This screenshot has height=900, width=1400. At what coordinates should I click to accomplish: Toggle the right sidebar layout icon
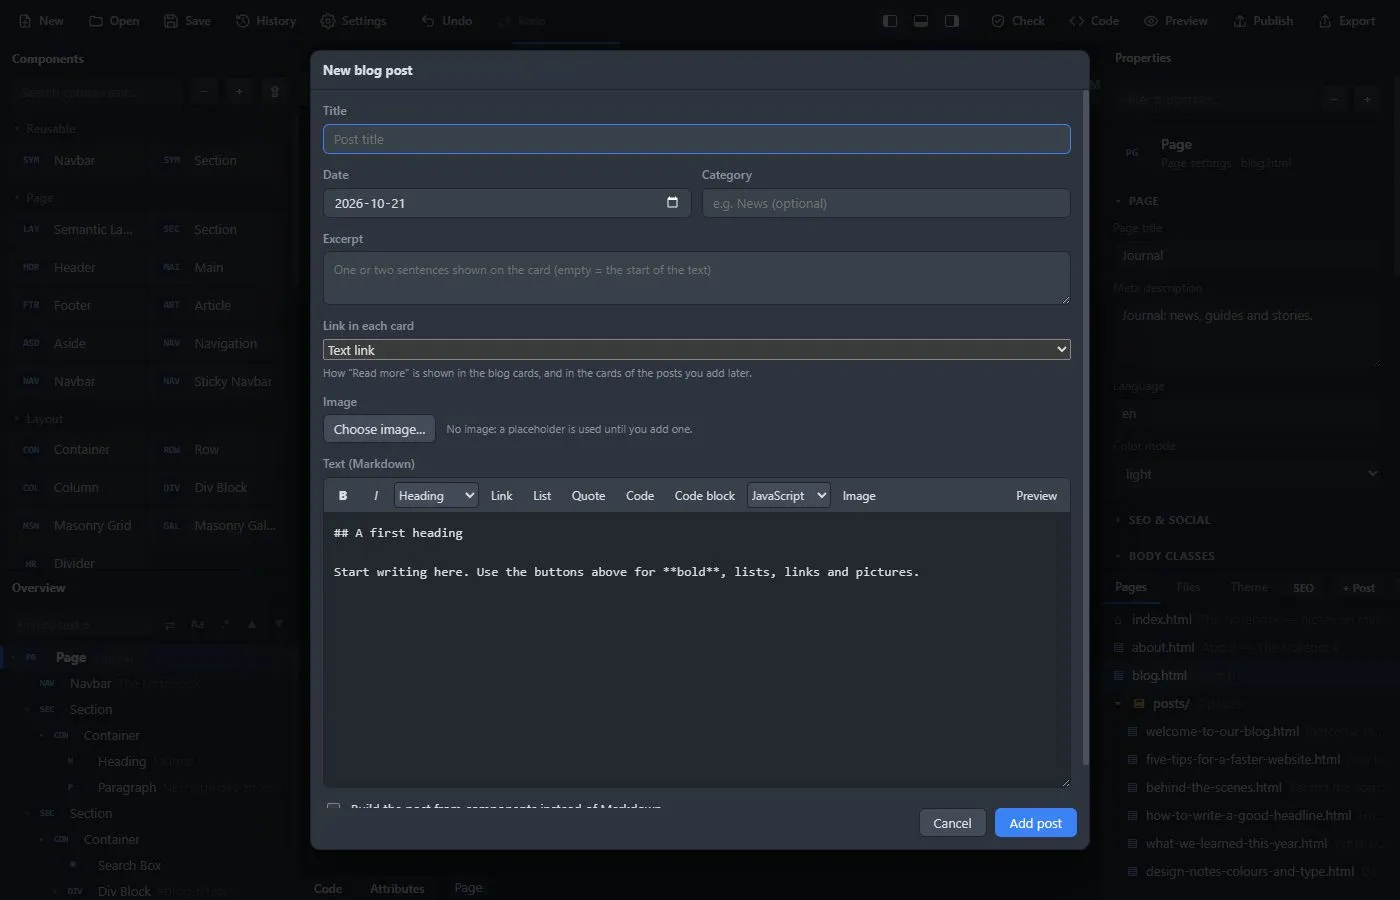pyautogui.click(x=952, y=21)
